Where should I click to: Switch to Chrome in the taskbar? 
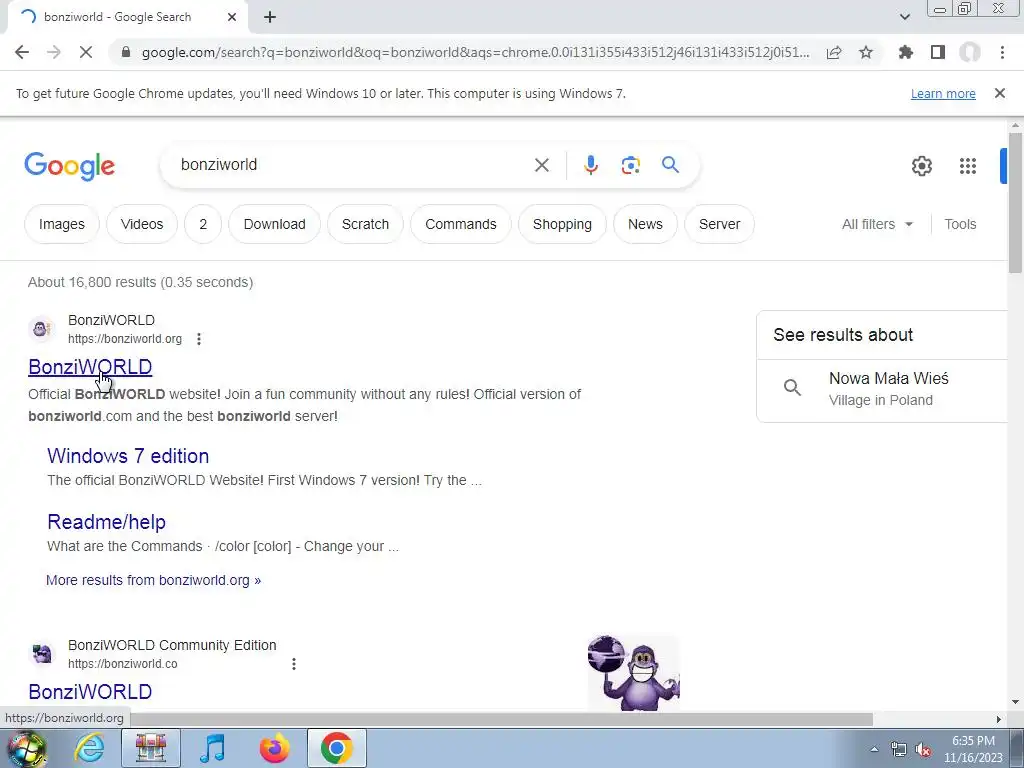[x=336, y=748]
